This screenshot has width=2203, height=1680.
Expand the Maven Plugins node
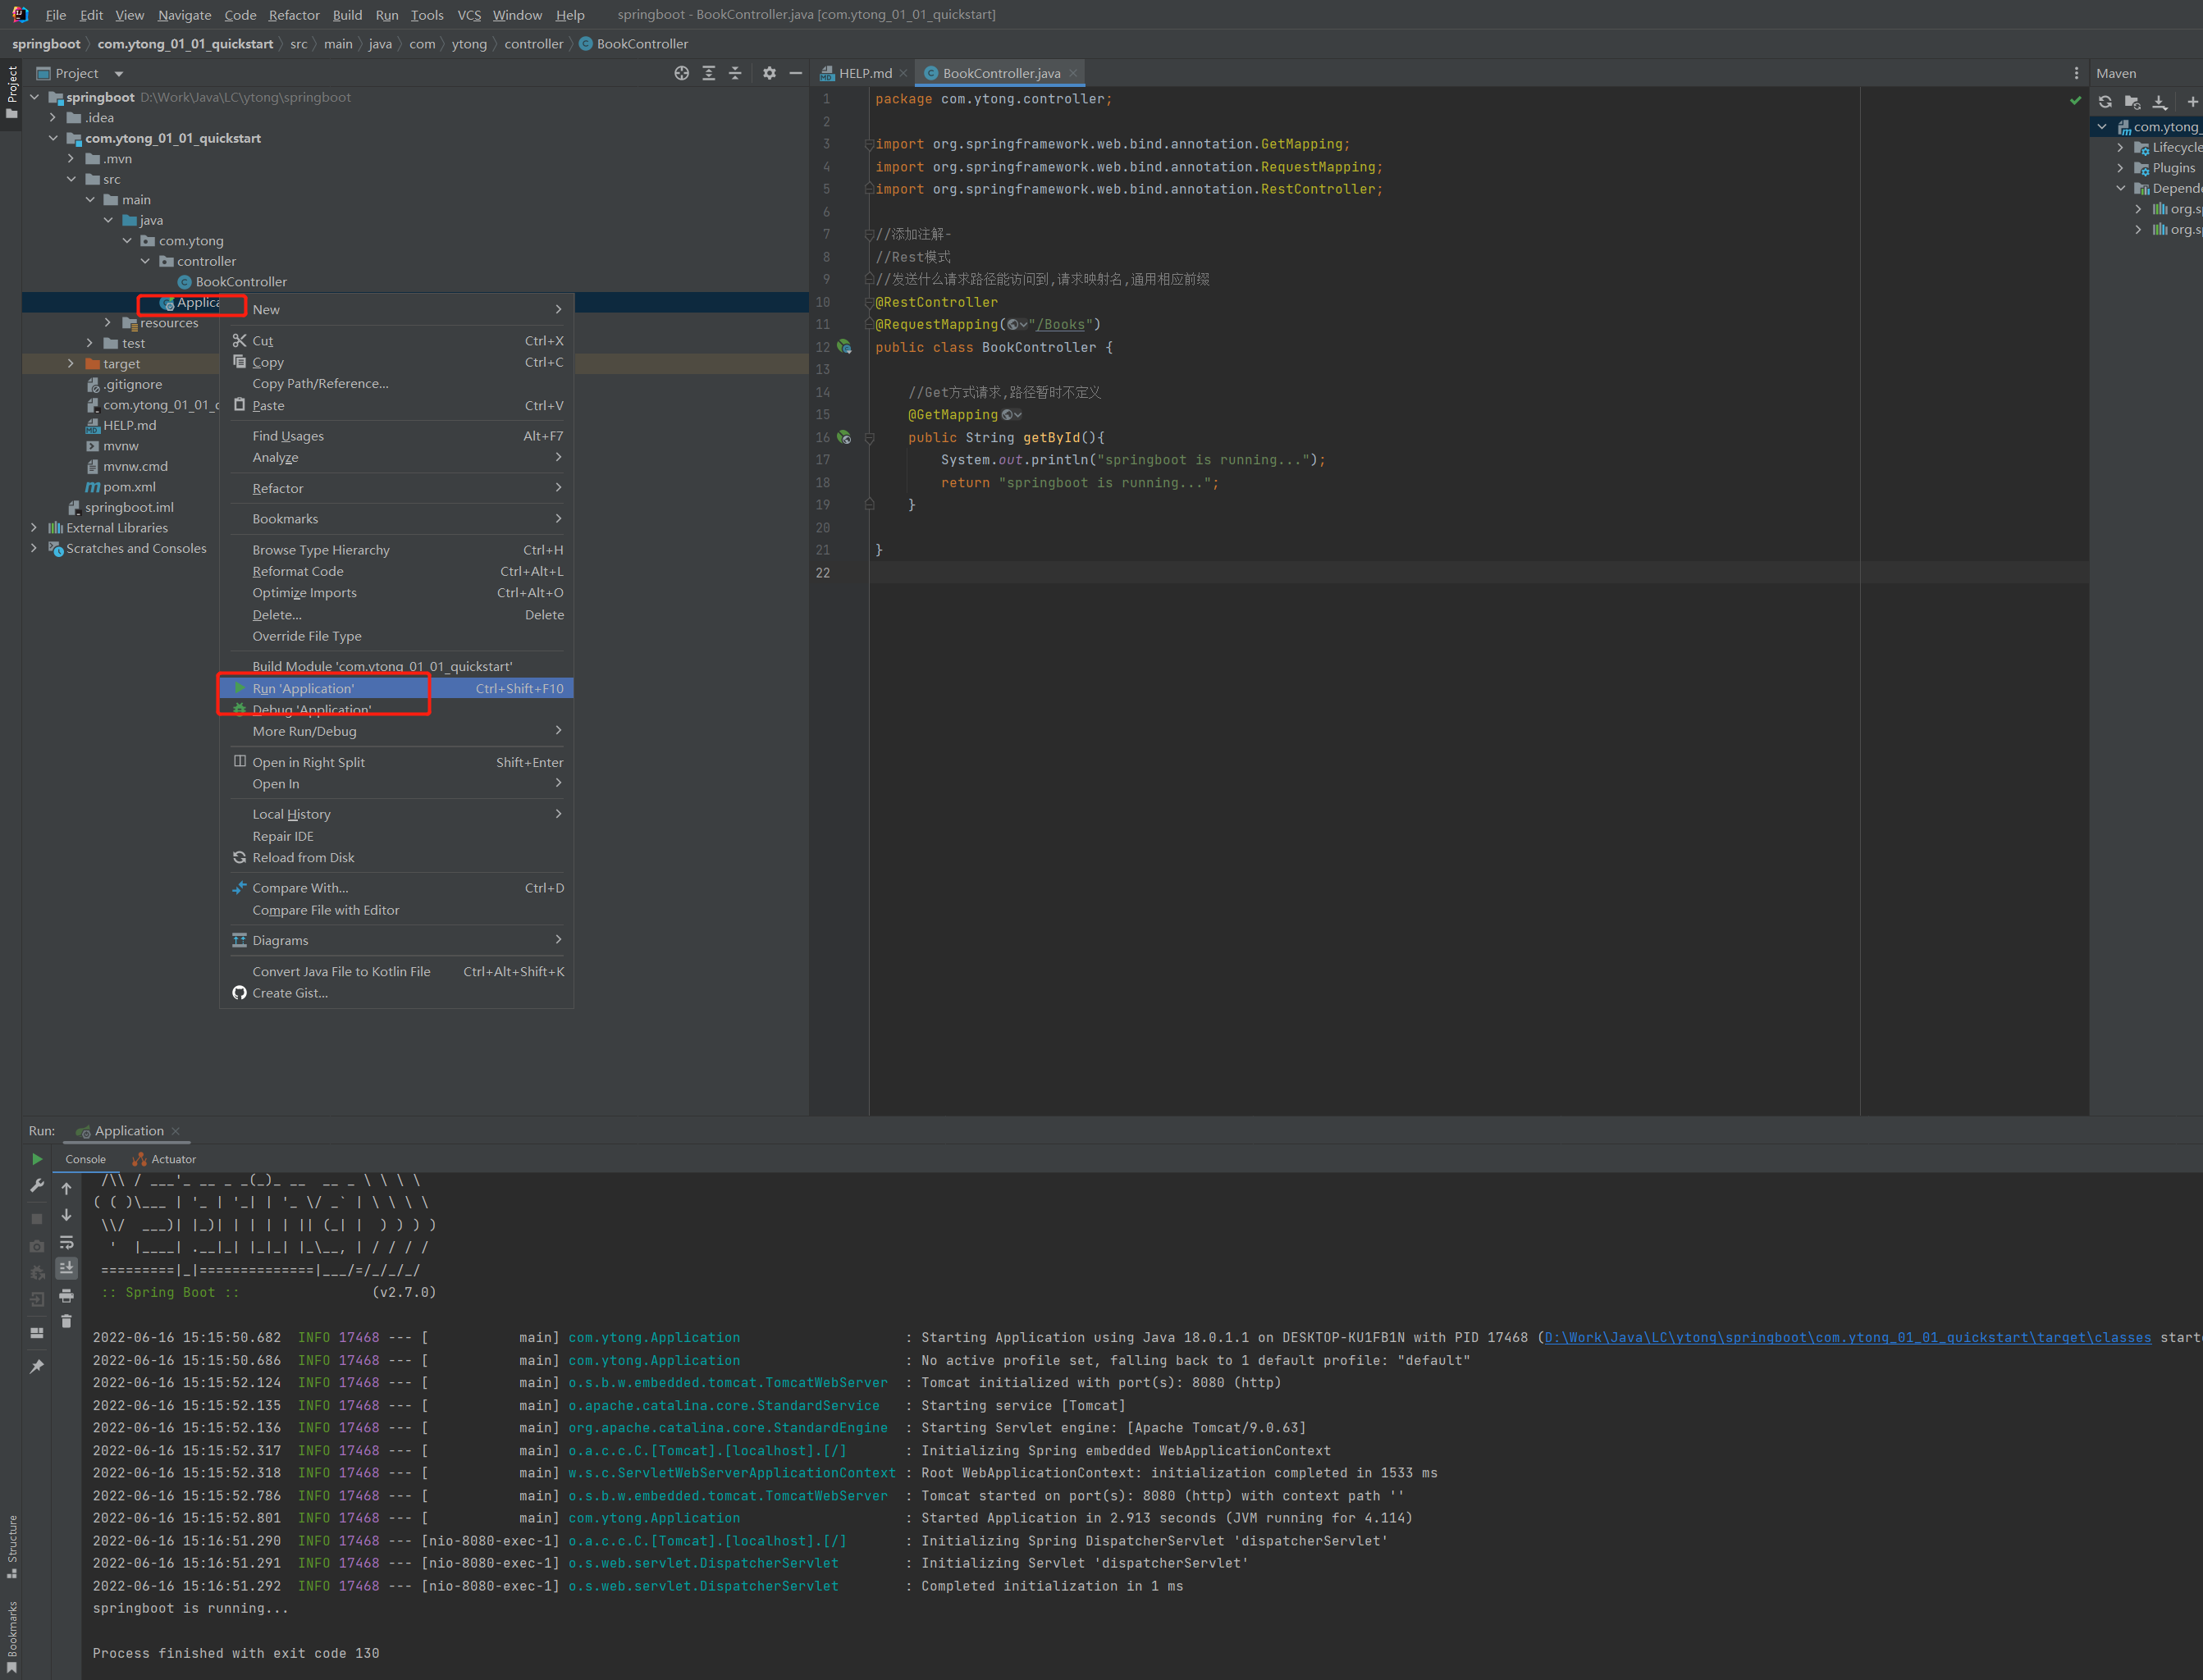[2120, 168]
